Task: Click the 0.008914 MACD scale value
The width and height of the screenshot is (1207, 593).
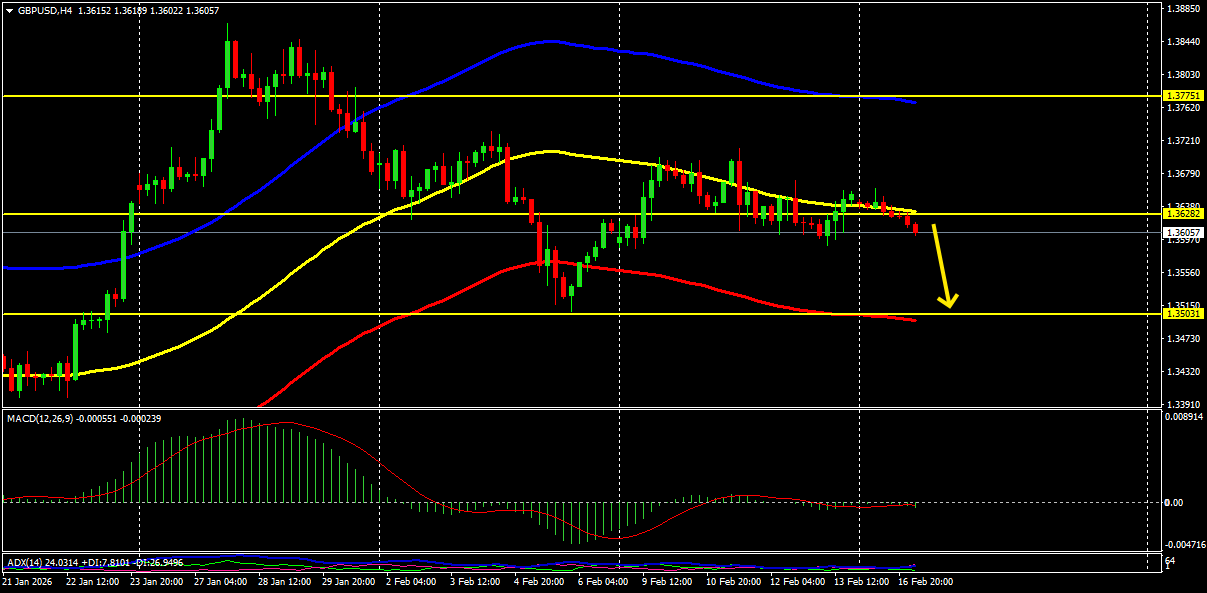Action: click(x=1184, y=415)
